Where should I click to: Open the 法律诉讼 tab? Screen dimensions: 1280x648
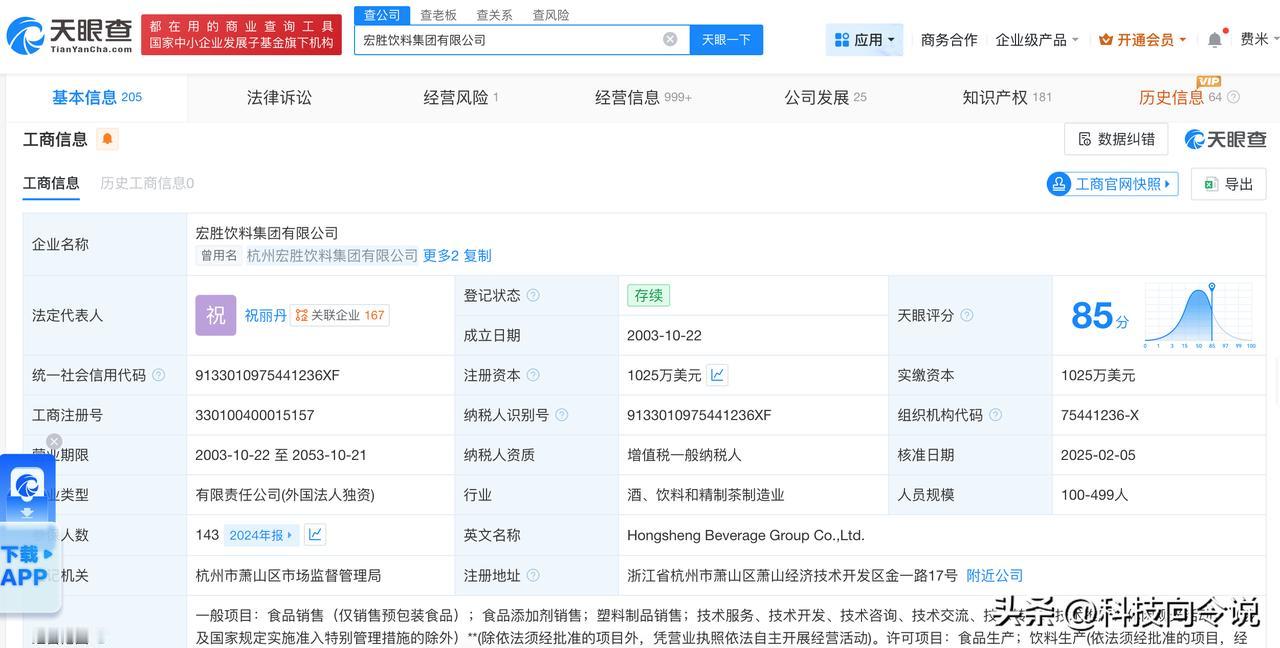tap(279, 97)
